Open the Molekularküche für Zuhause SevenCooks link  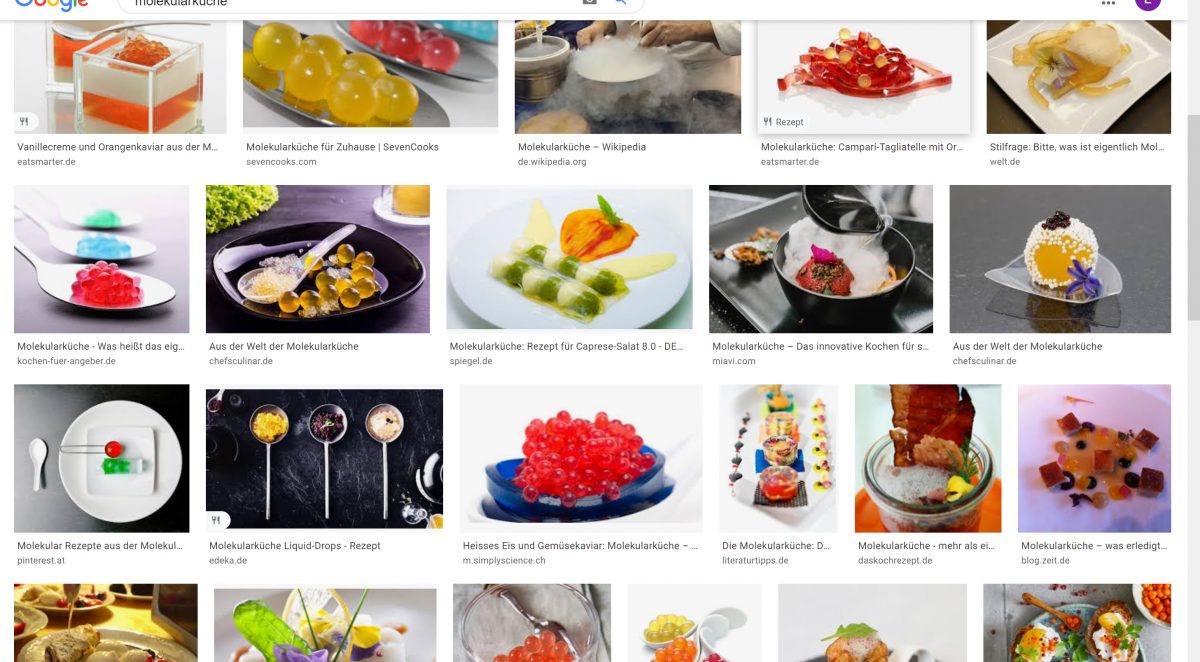tap(342, 147)
